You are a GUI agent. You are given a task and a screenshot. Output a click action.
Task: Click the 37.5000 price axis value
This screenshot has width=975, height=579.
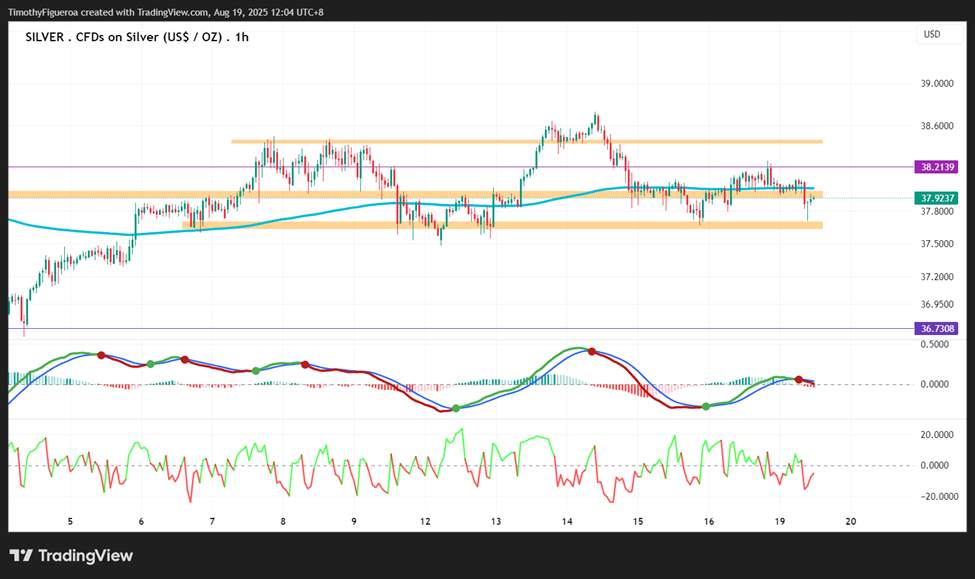pos(937,244)
